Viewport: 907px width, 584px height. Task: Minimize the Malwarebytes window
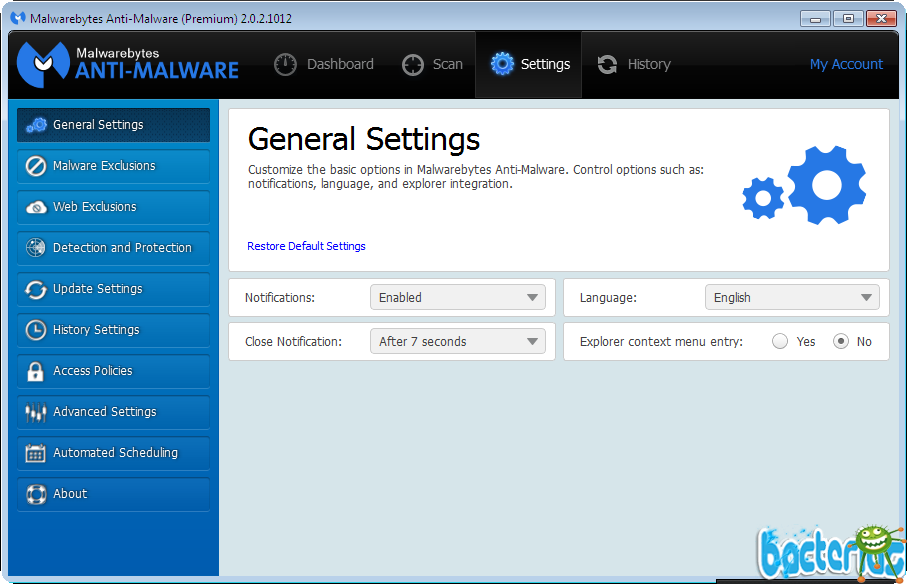(x=815, y=19)
